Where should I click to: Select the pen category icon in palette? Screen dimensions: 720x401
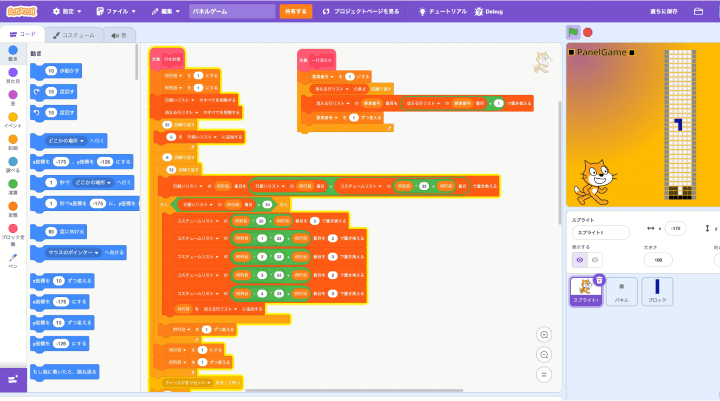[13, 260]
